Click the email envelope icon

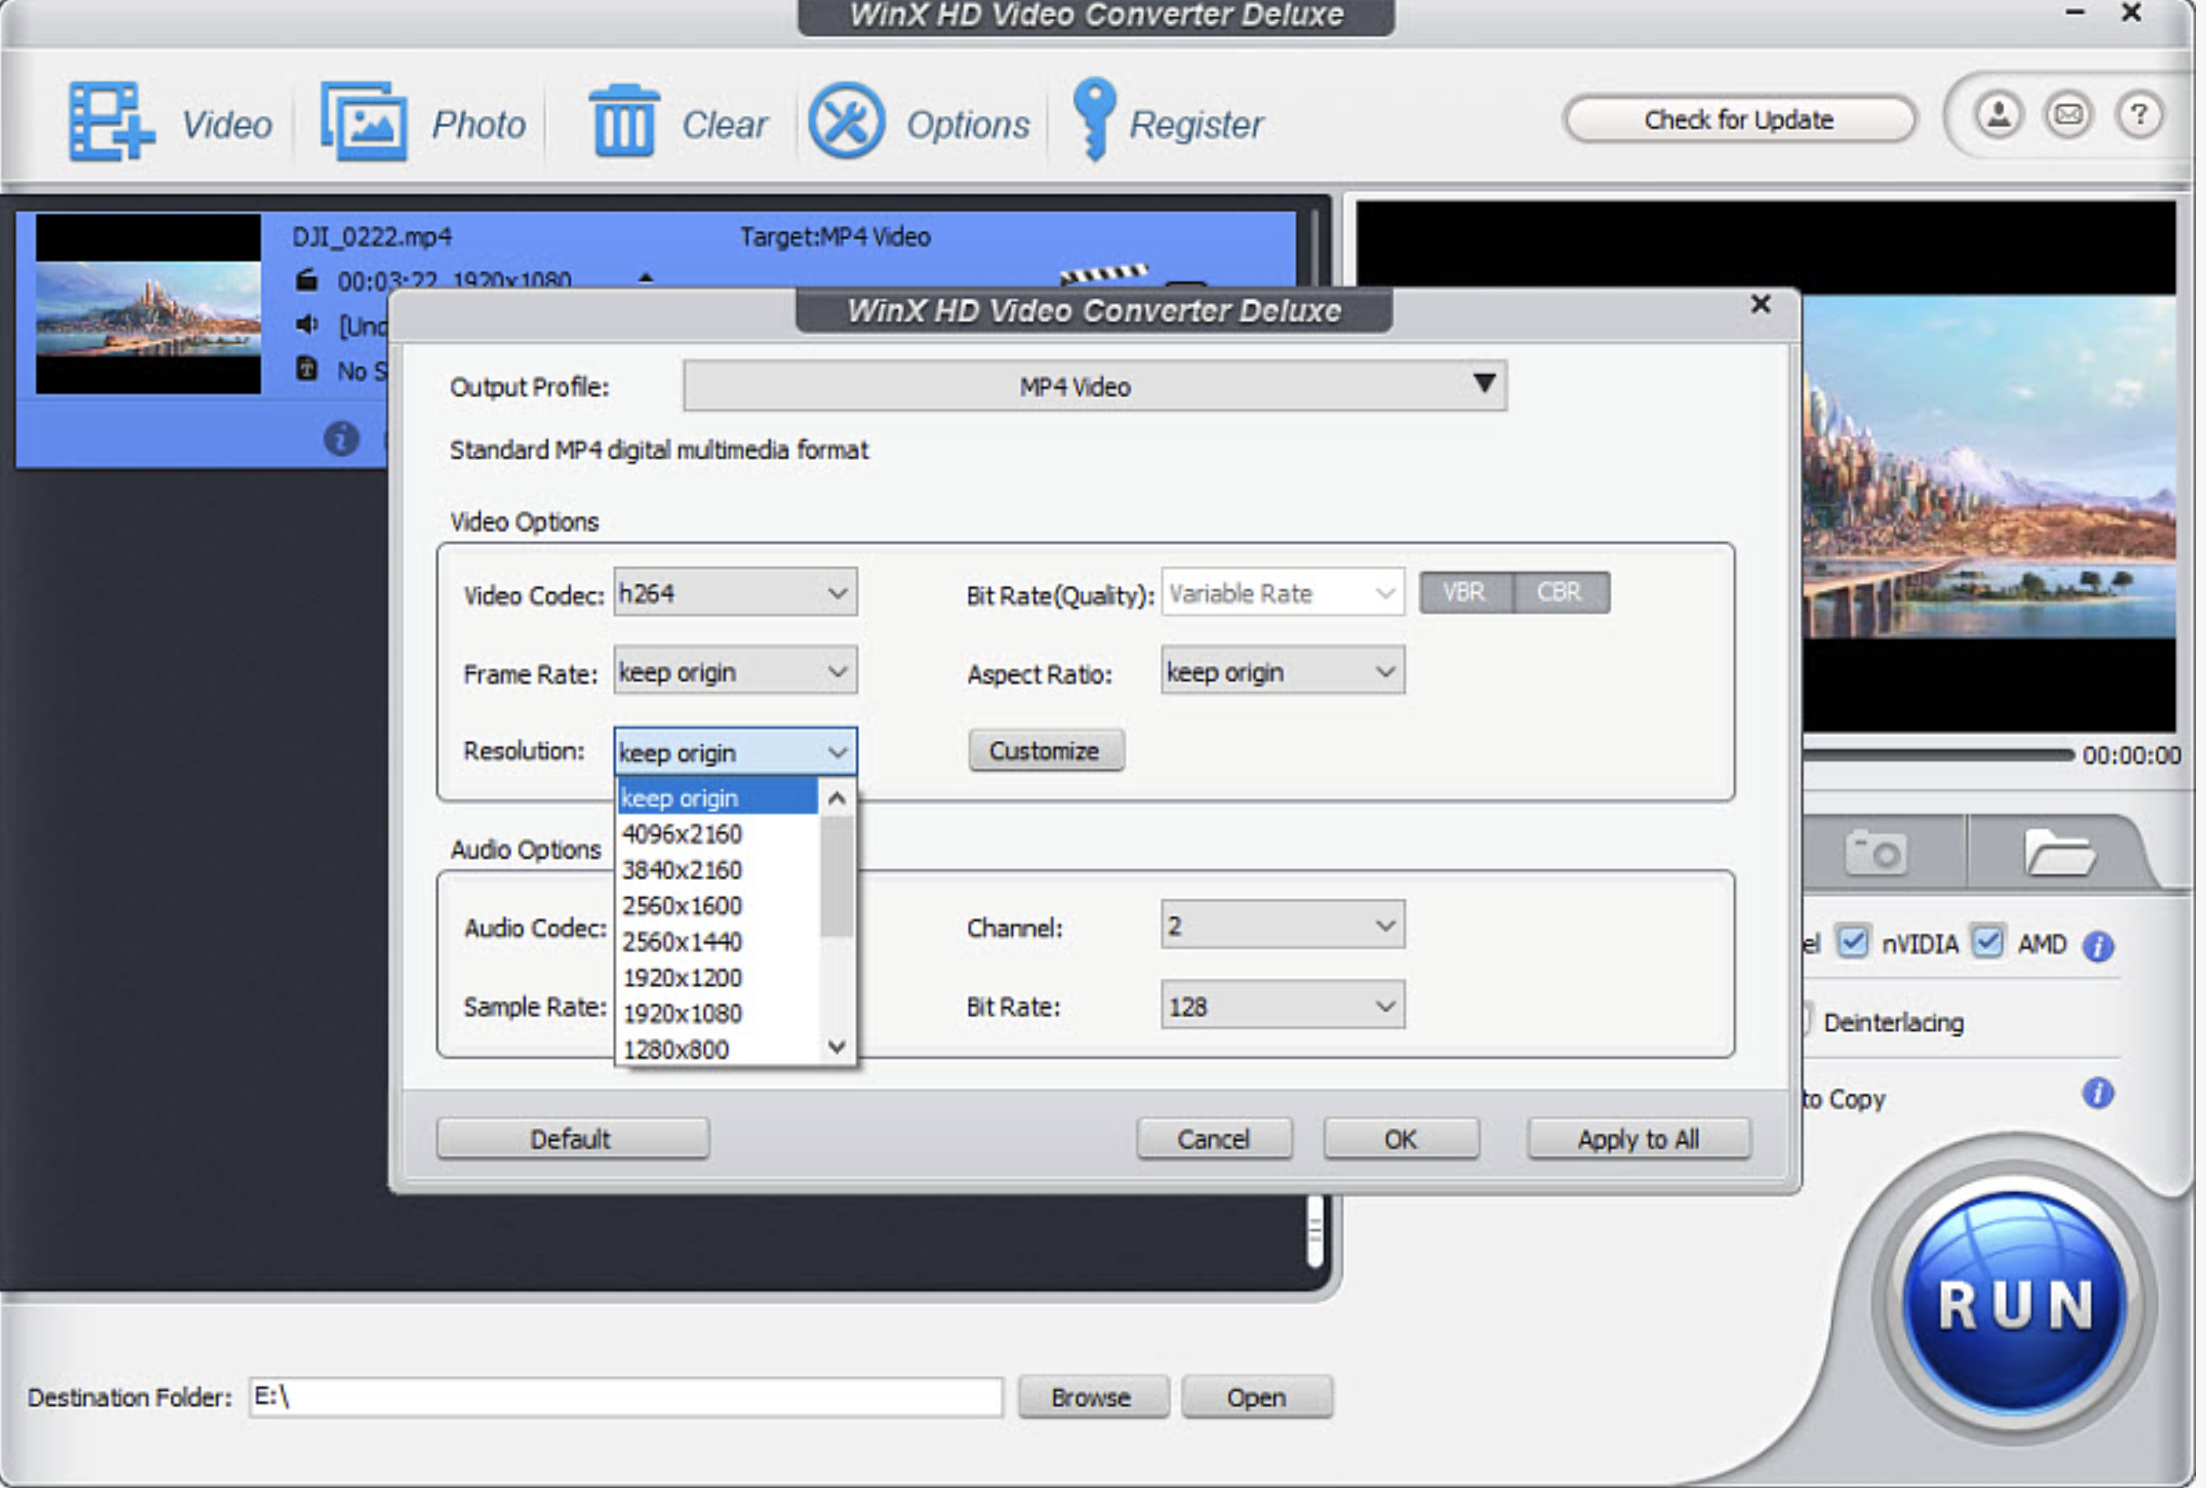pyautogui.click(x=2068, y=115)
